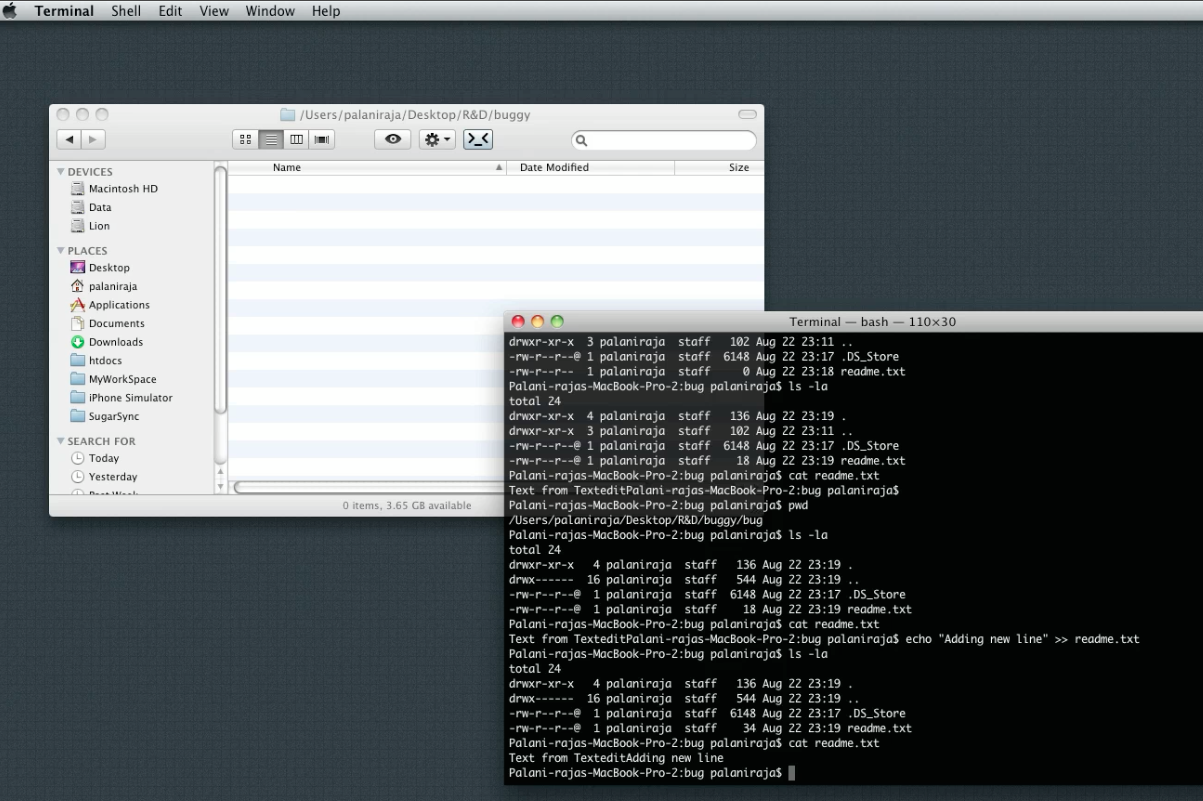Switch Finder to column view
The image size is (1203, 801).
click(x=296, y=141)
